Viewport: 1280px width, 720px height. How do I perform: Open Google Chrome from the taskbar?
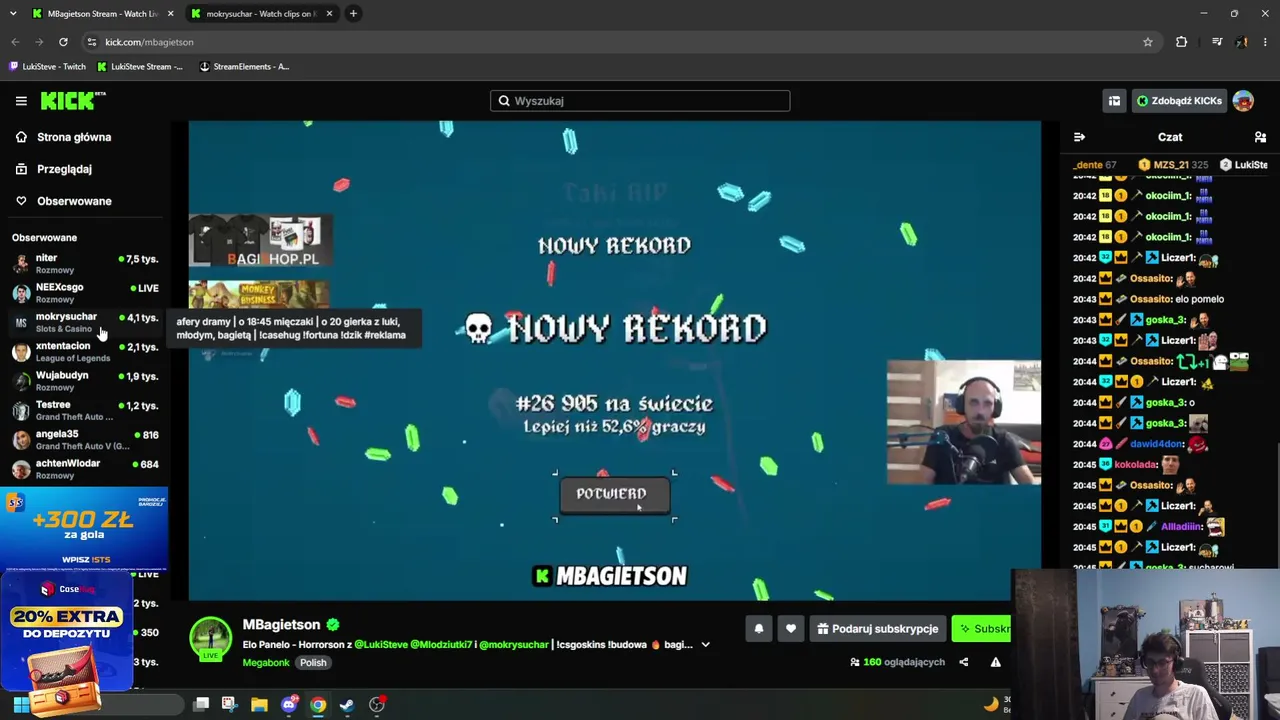[318, 705]
